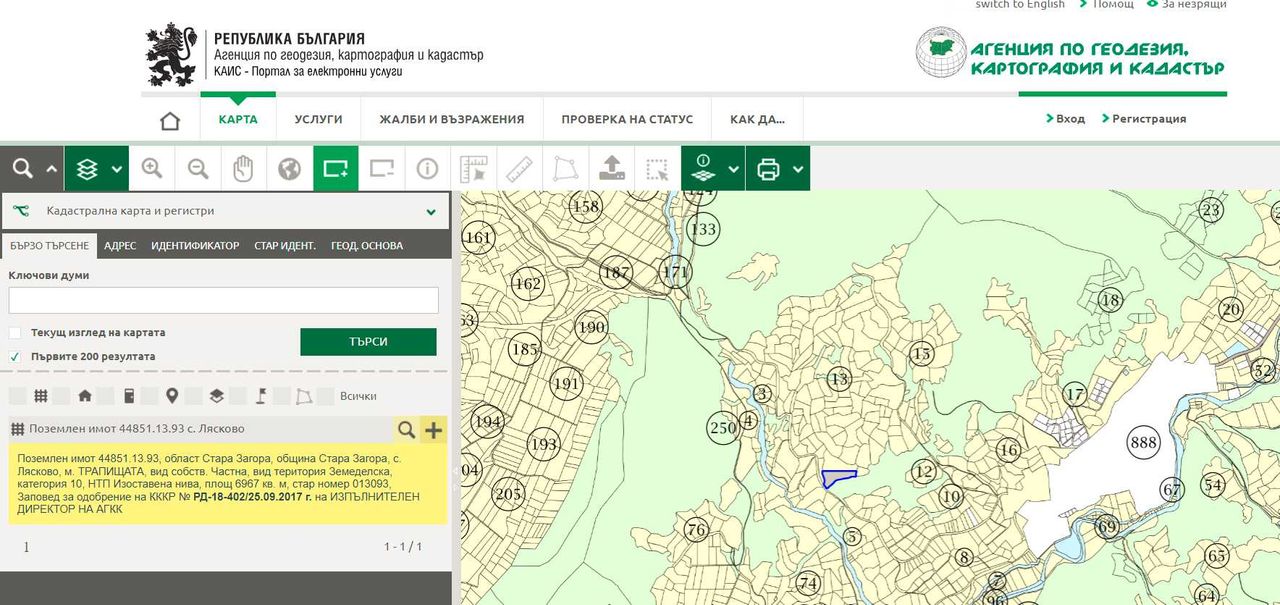Toggle the land parcels grid filter checkbox

click(x=16, y=396)
